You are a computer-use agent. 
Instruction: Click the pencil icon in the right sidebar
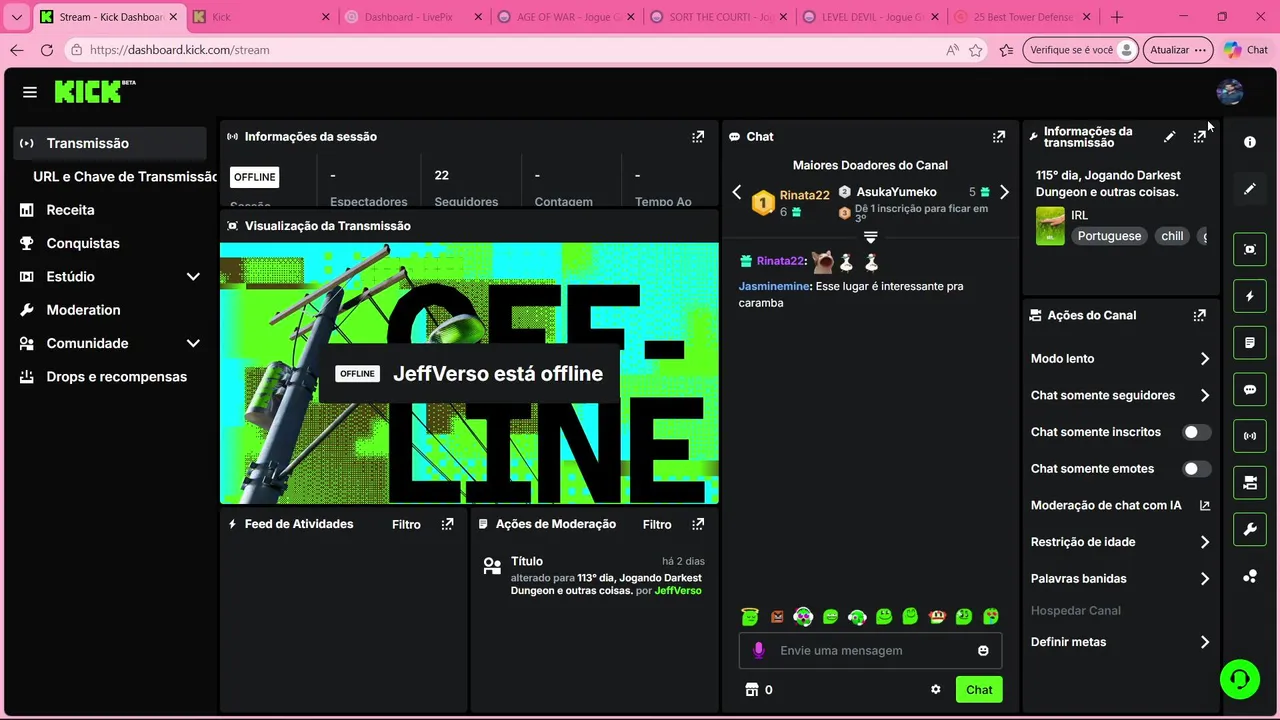coord(1250,188)
